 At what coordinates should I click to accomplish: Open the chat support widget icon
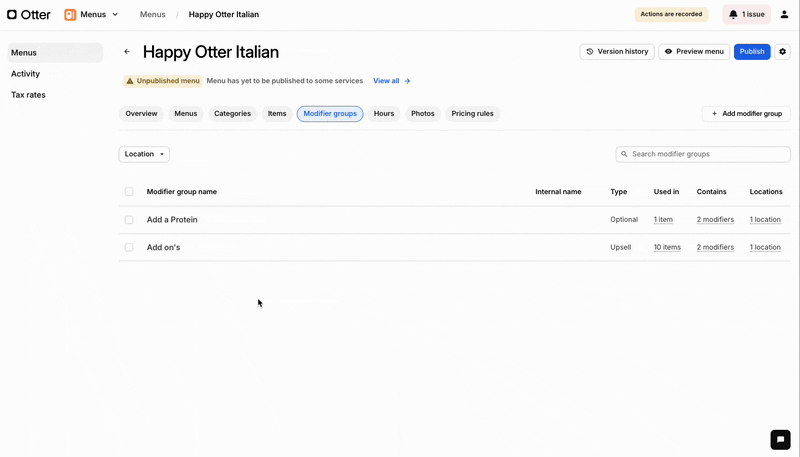click(780, 440)
